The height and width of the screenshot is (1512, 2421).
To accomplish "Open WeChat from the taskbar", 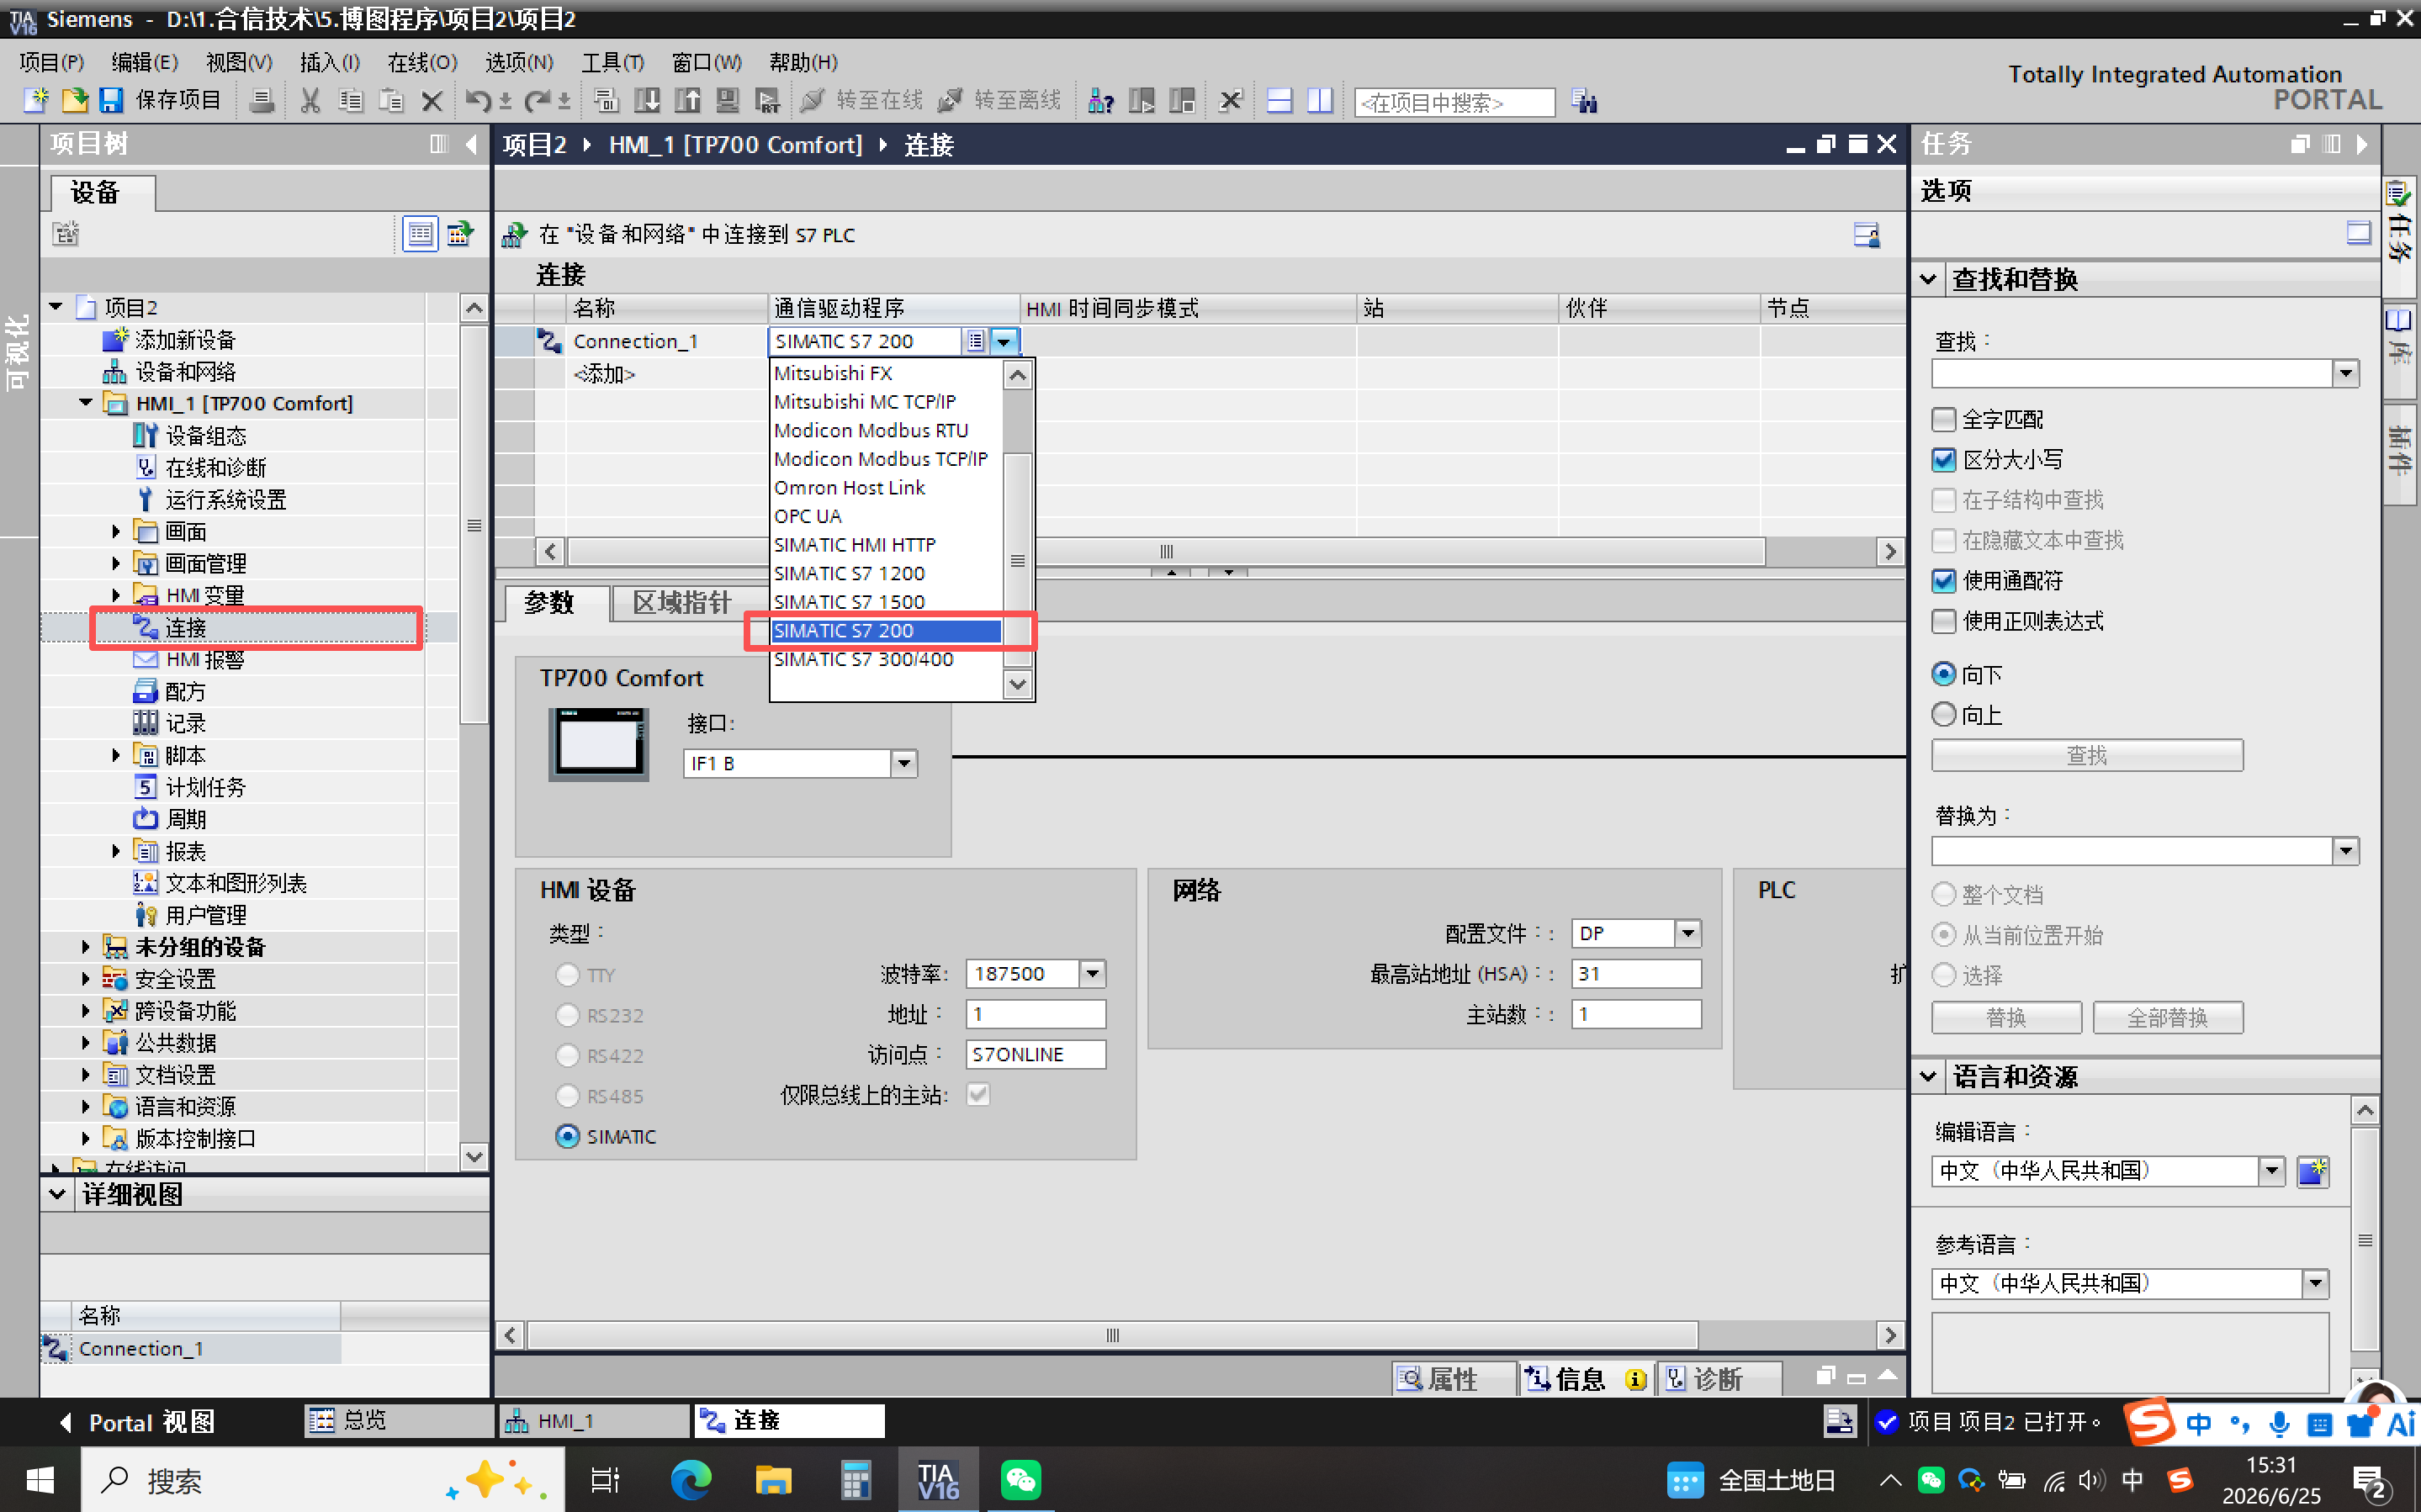I will click(1020, 1480).
